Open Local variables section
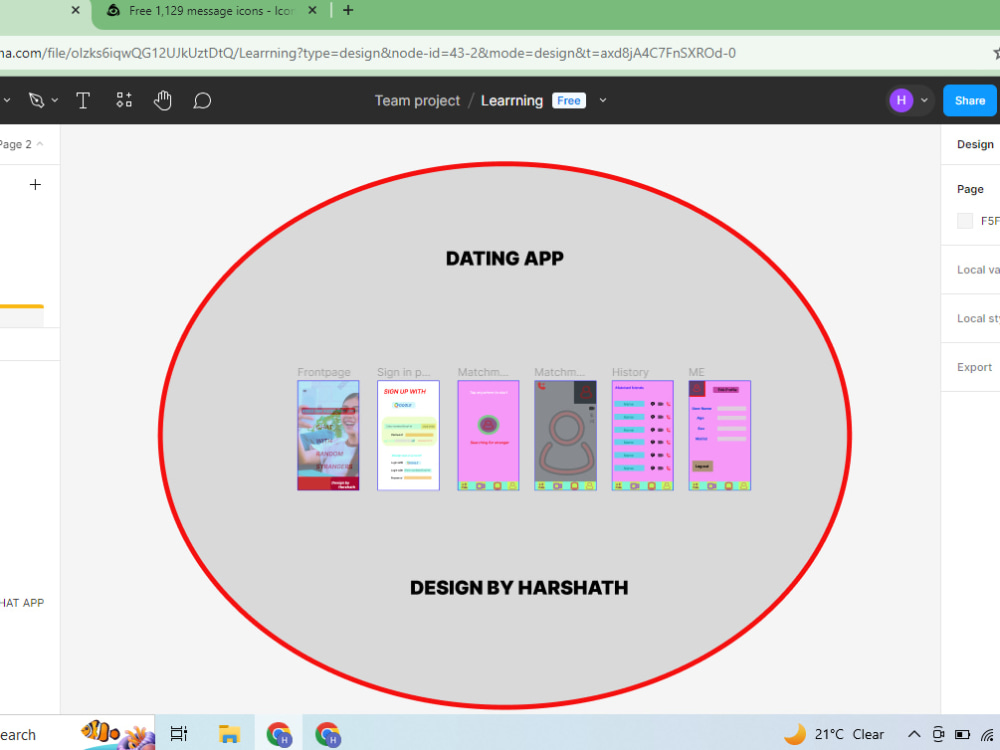This screenshot has width=1000, height=750. tap(978, 270)
